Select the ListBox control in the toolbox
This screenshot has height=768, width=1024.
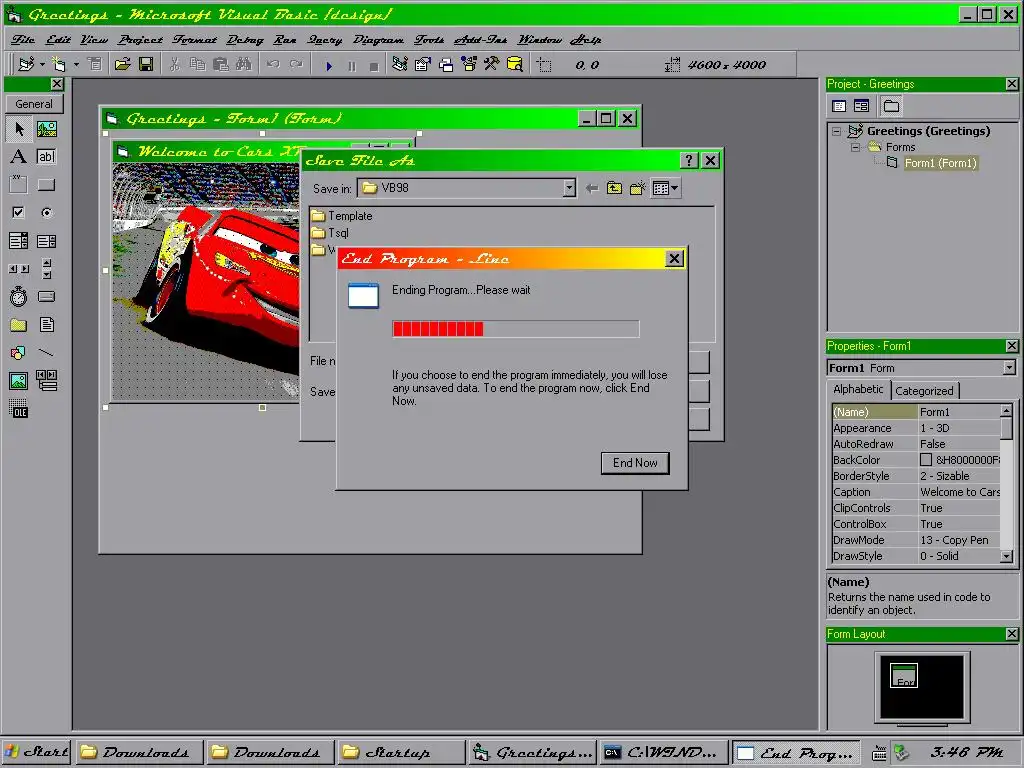pos(46,241)
